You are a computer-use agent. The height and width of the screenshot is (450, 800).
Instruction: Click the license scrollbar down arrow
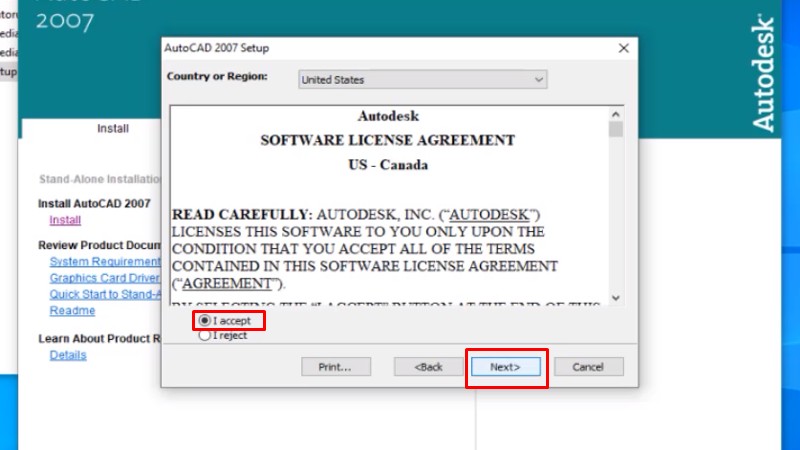coord(615,297)
